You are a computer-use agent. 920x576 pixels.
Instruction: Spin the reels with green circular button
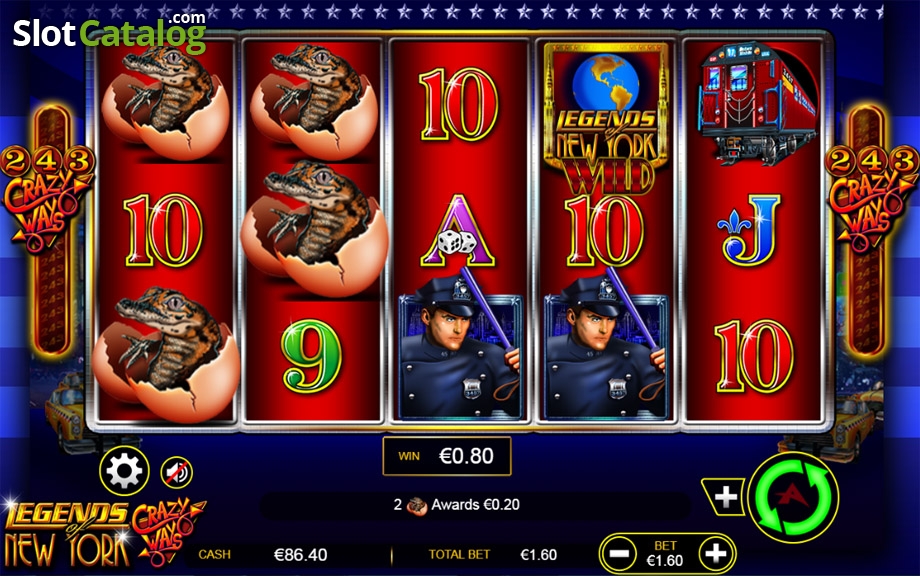click(794, 497)
